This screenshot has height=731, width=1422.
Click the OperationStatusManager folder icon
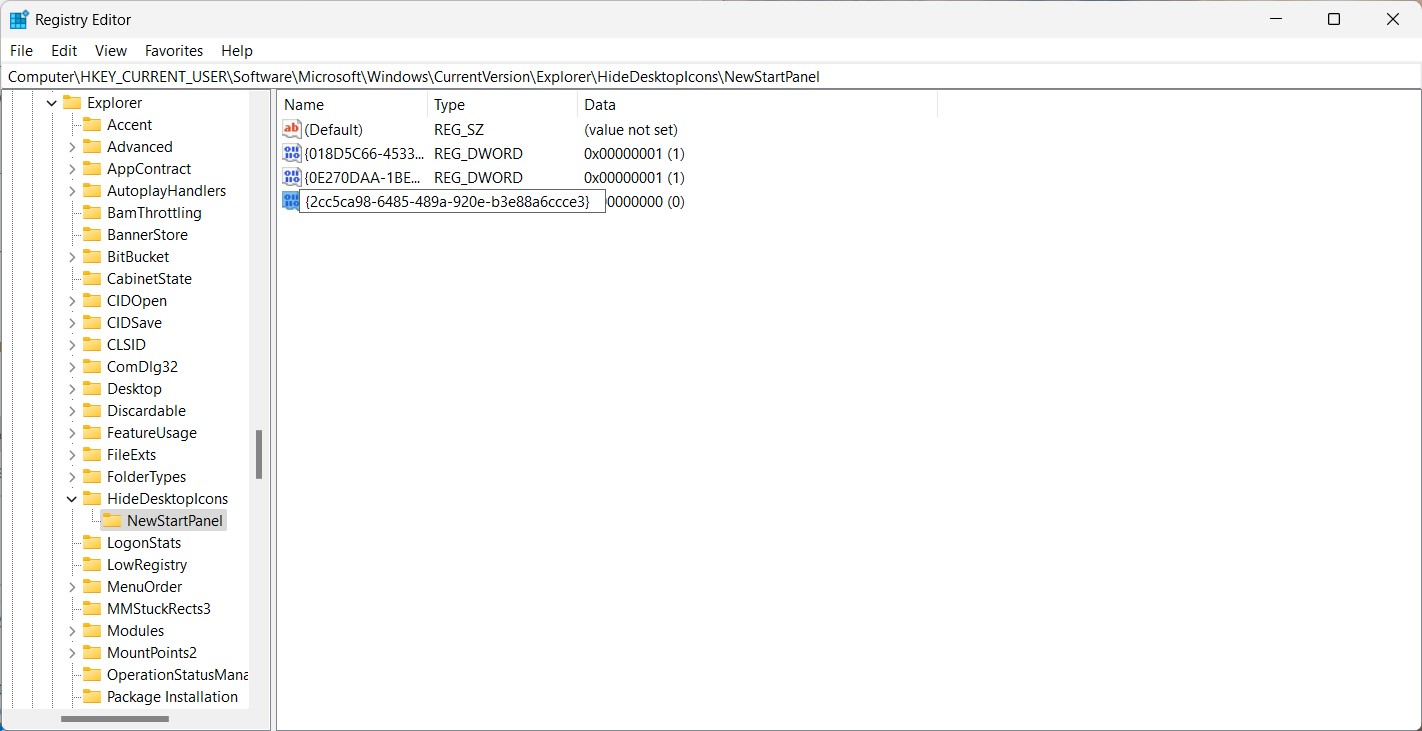92,674
